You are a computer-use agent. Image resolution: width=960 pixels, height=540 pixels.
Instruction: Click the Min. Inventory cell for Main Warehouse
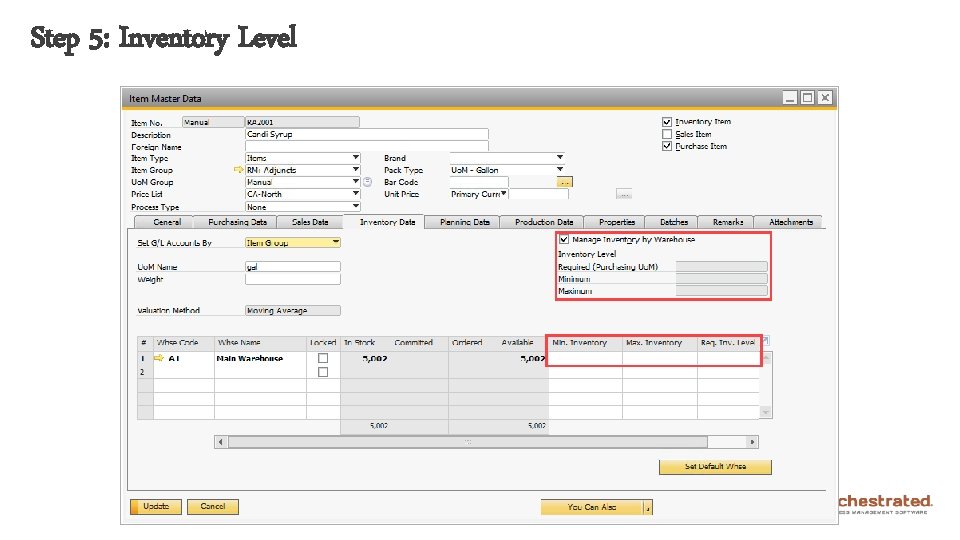585,358
